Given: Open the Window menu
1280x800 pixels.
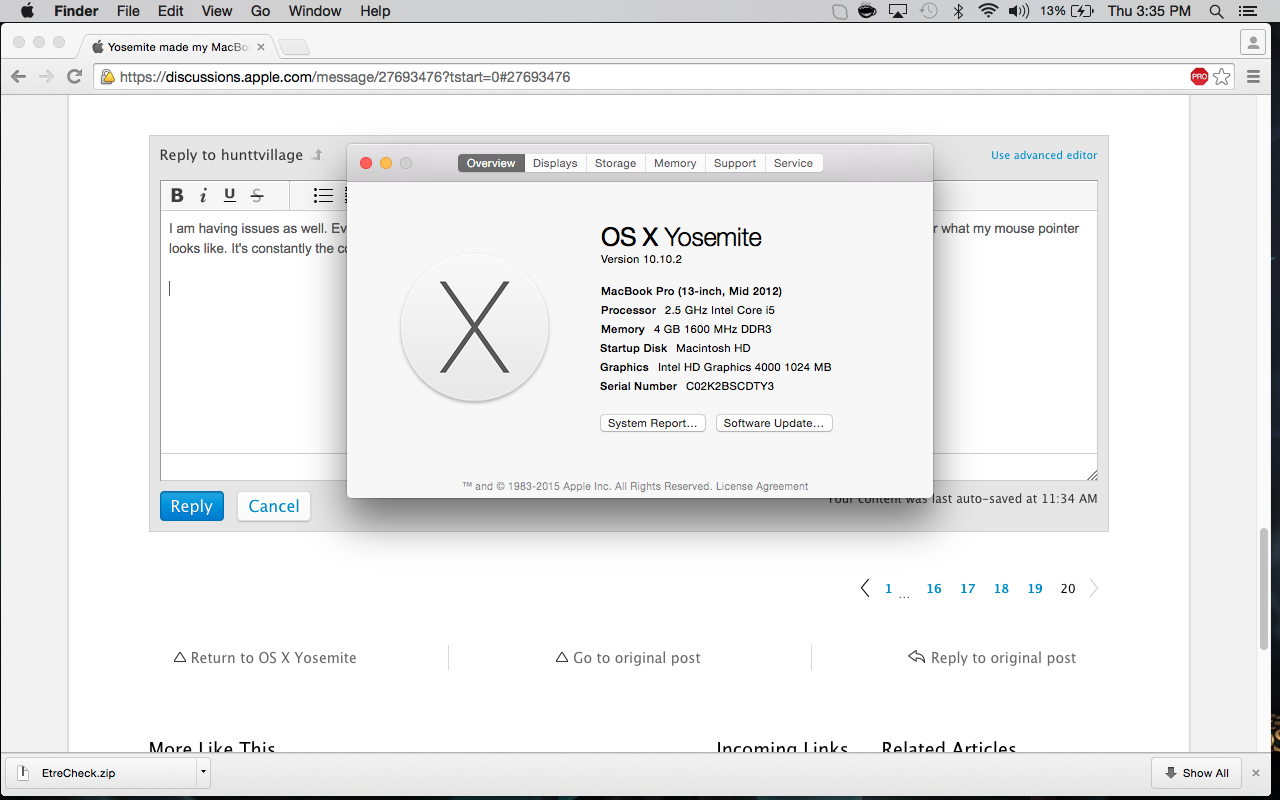Looking at the screenshot, I should click(315, 11).
